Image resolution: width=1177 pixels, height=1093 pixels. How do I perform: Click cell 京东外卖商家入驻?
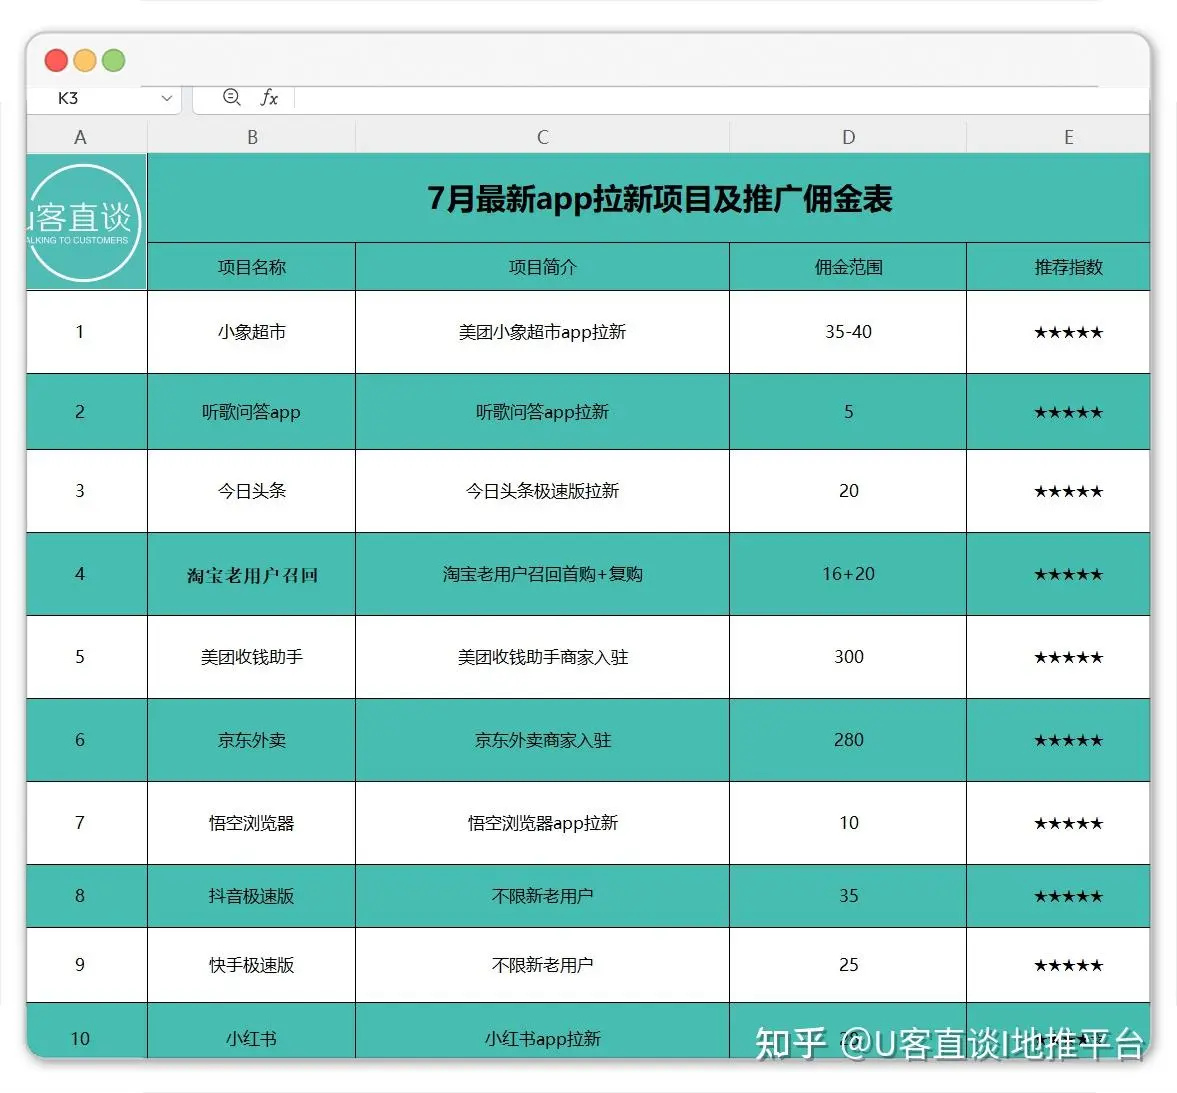(543, 740)
